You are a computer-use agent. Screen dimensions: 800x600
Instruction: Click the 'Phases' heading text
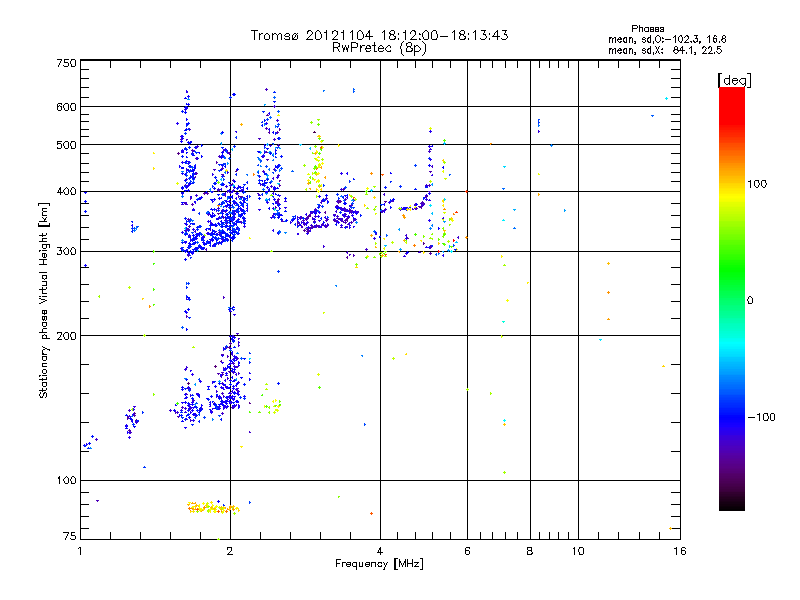tap(647, 29)
